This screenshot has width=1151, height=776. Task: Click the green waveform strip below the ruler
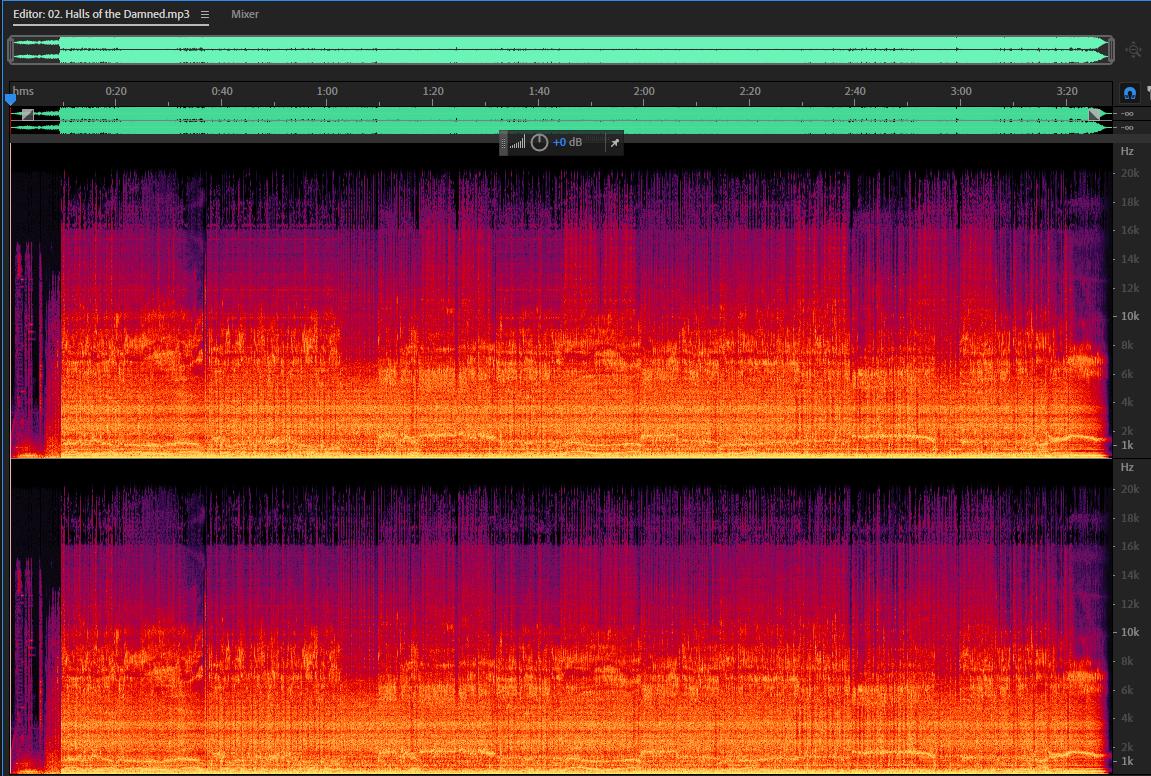[561, 120]
